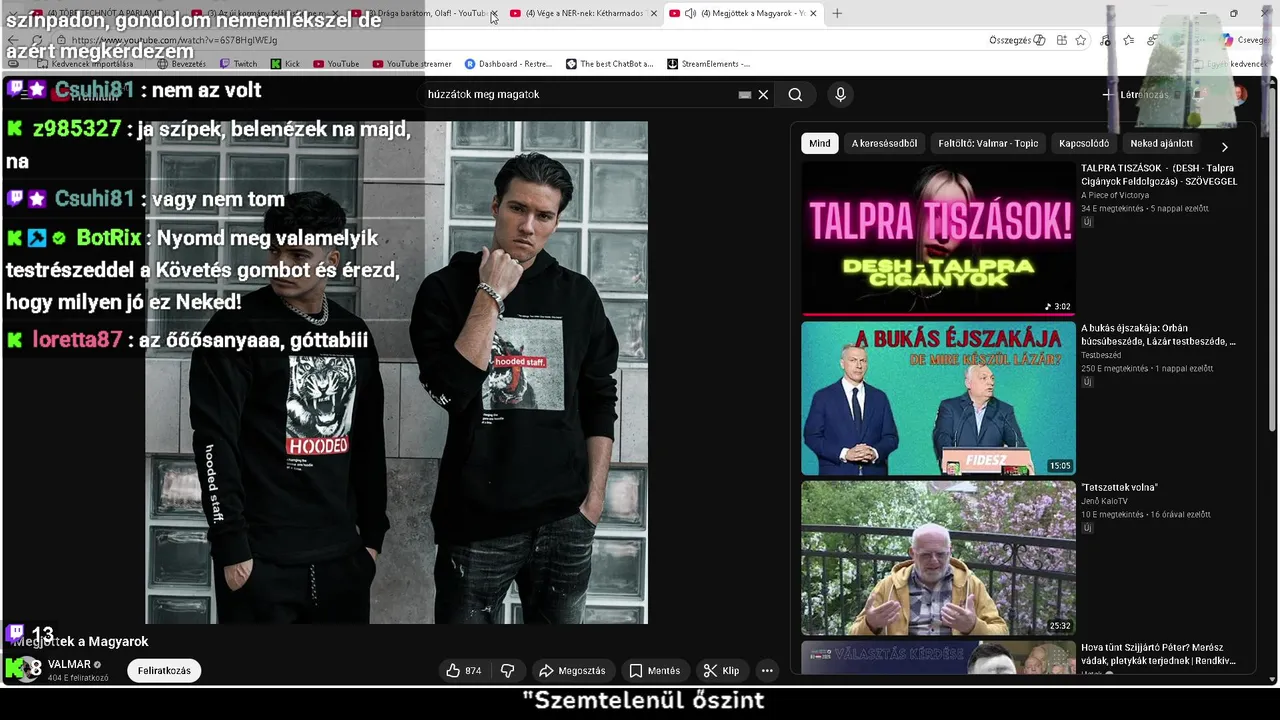Screen dimensions: 1280x720
Task: Open the music note media icon in the browser toolbar
Action: (1105, 40)
